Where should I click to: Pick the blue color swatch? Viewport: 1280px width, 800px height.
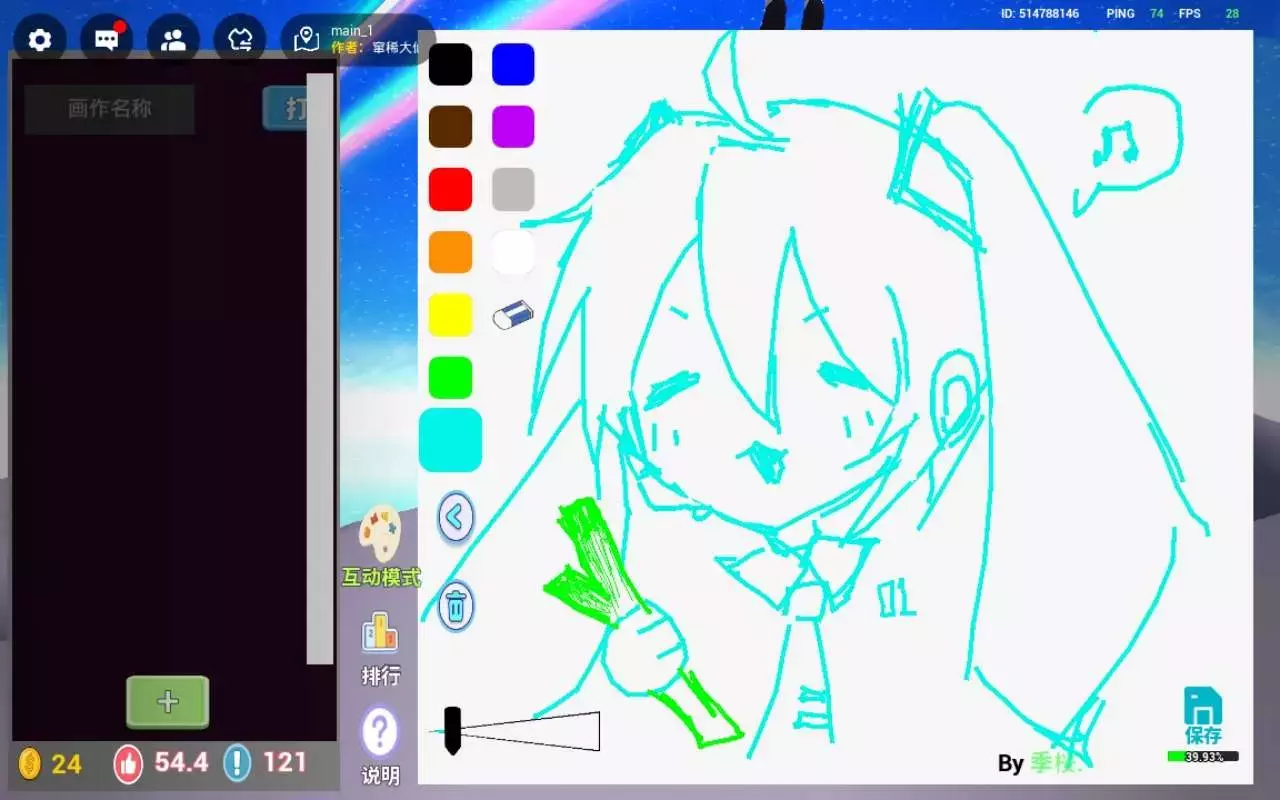[513, 64]
